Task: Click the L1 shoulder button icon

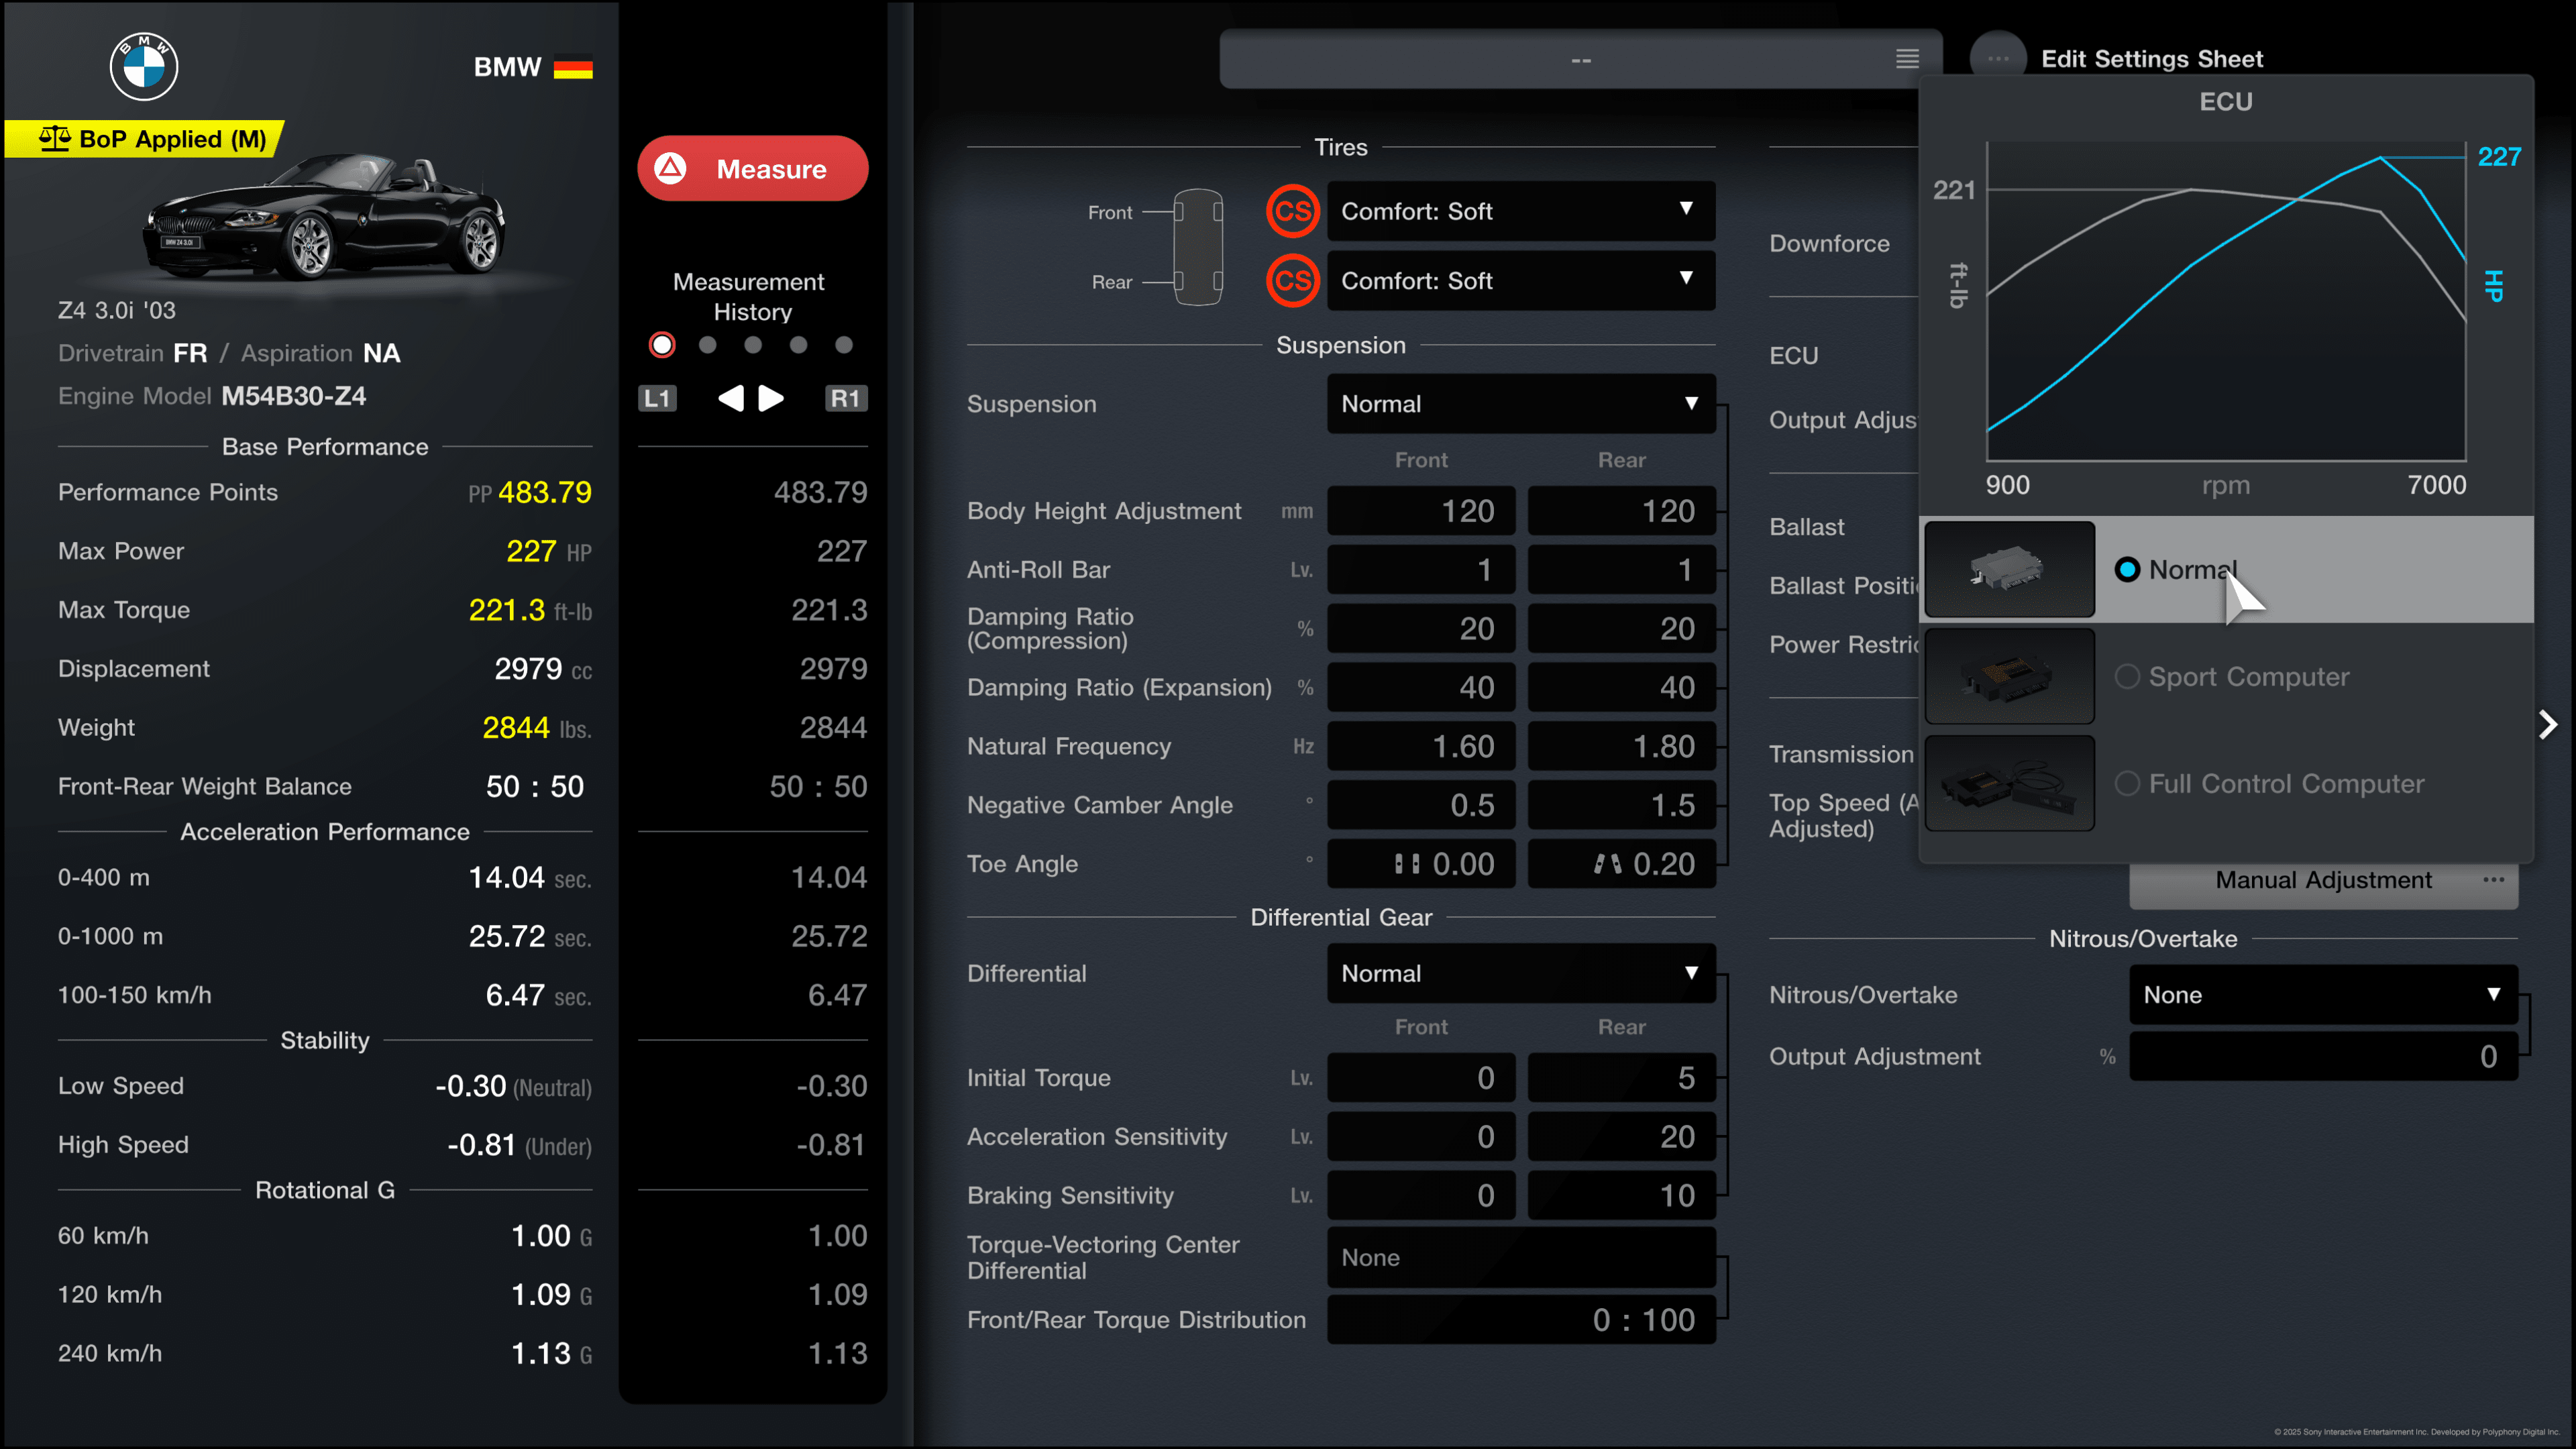Action: tap(657, 398)
